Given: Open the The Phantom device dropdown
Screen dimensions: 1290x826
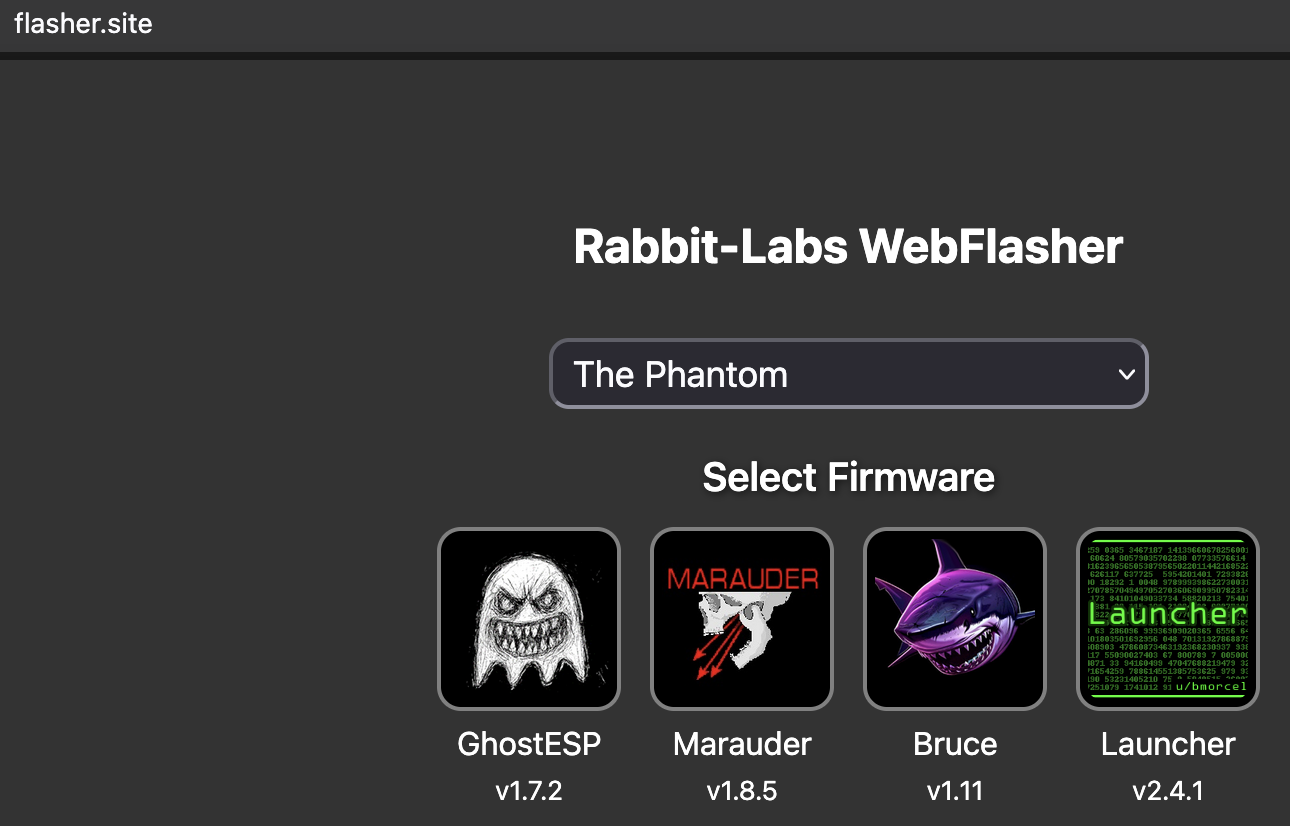Looking at the screenshot, I should point(848,374).
